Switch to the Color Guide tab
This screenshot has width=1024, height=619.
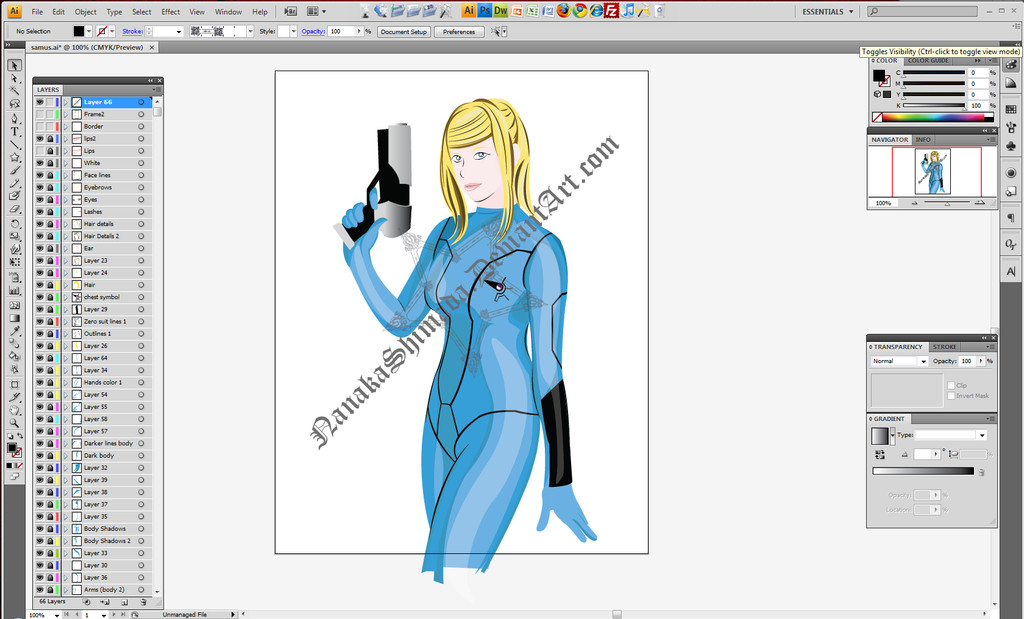(928, 61)
